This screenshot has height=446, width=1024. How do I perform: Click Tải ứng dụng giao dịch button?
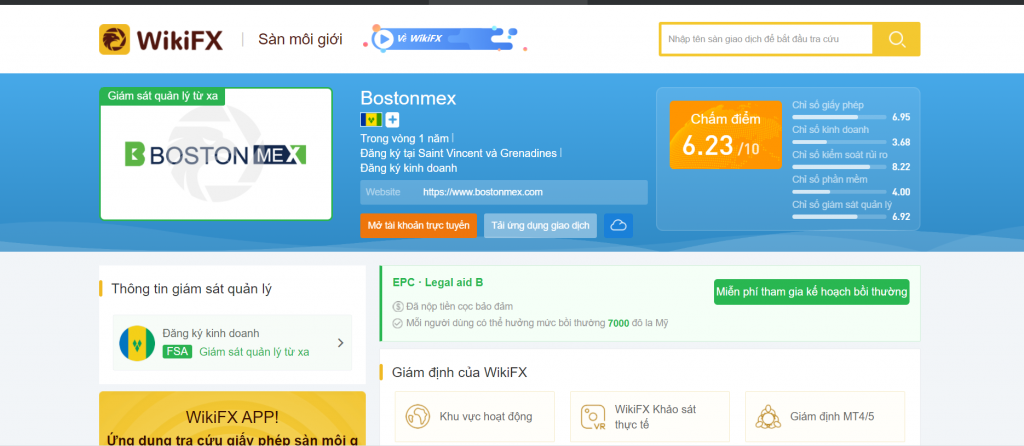pyautogui.click(x=540, y=225)
